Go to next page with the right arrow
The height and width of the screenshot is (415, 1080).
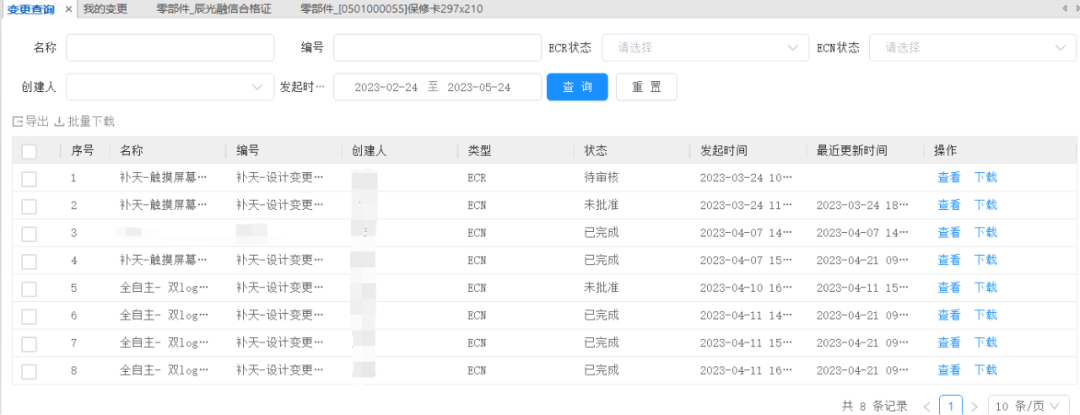click(x=974, y=406)
